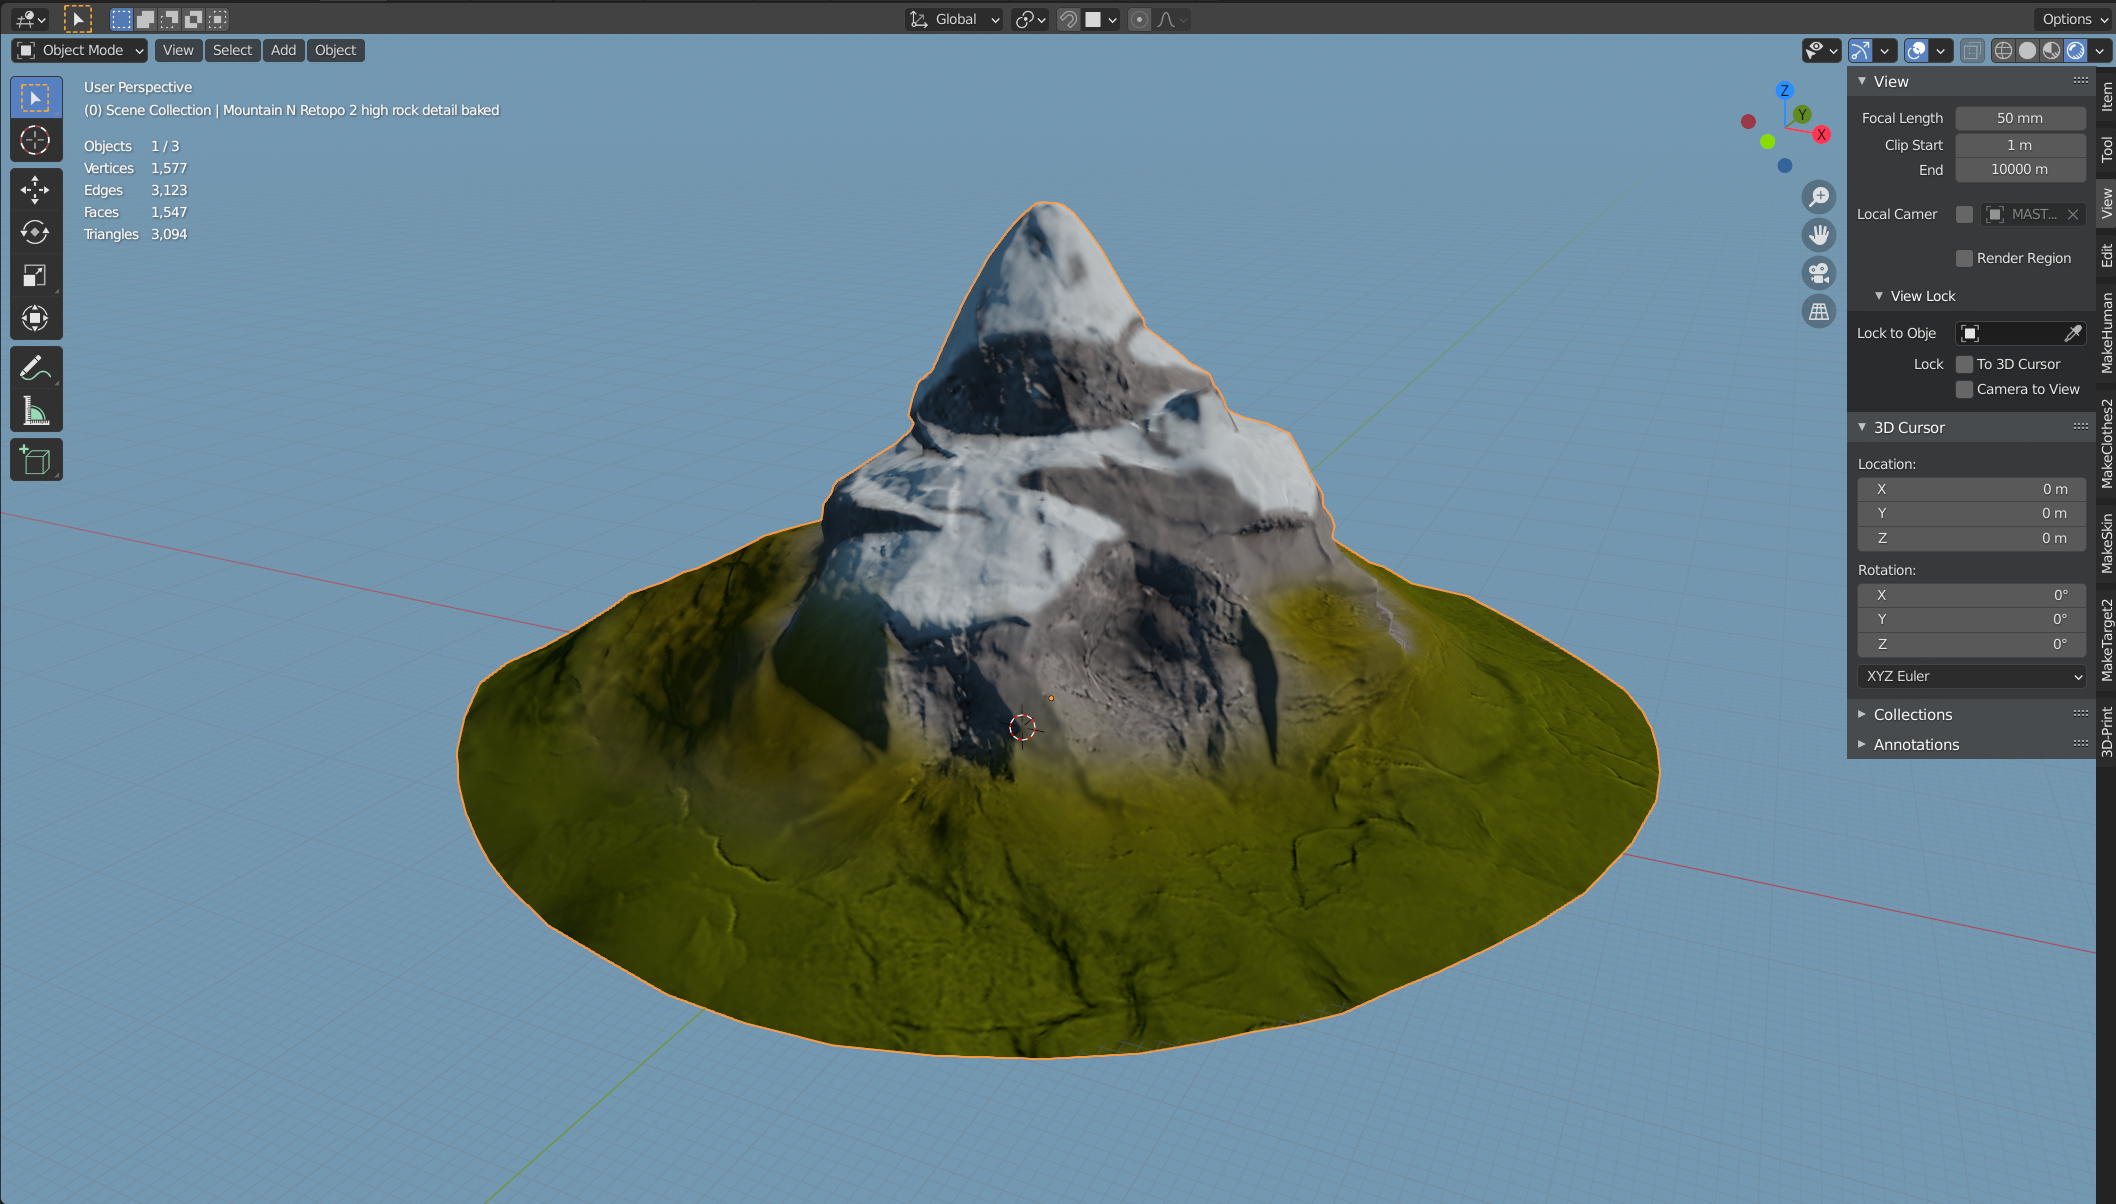Click the 3D Cursor Location X field
Image resolution: width=2116 pixels, height=1204 pixels.
1971,489
